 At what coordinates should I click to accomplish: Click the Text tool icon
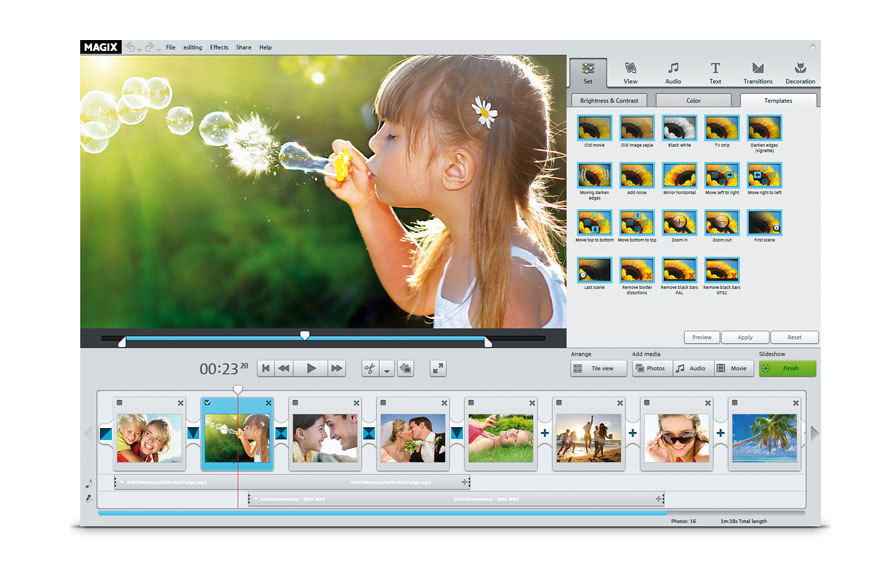pyautogui.click(x=715, y=73)
